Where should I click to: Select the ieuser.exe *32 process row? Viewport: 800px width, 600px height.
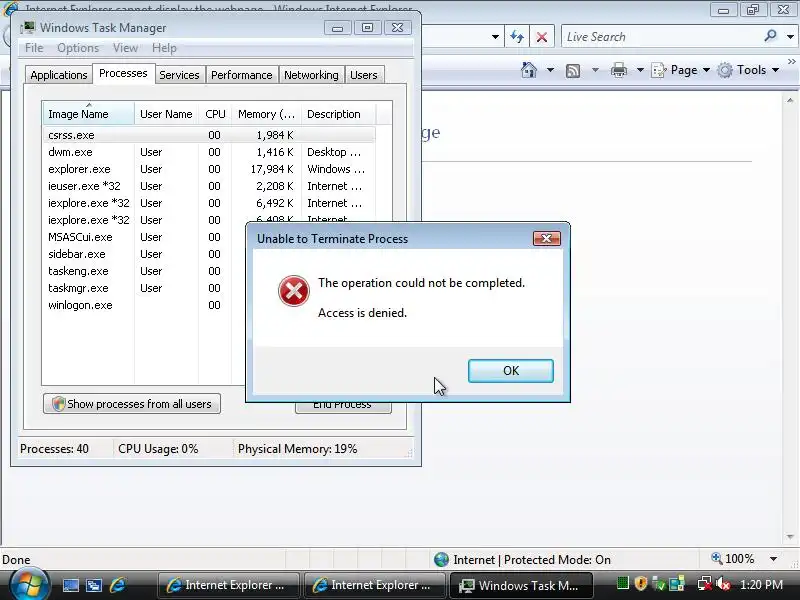tap(209, 186)
